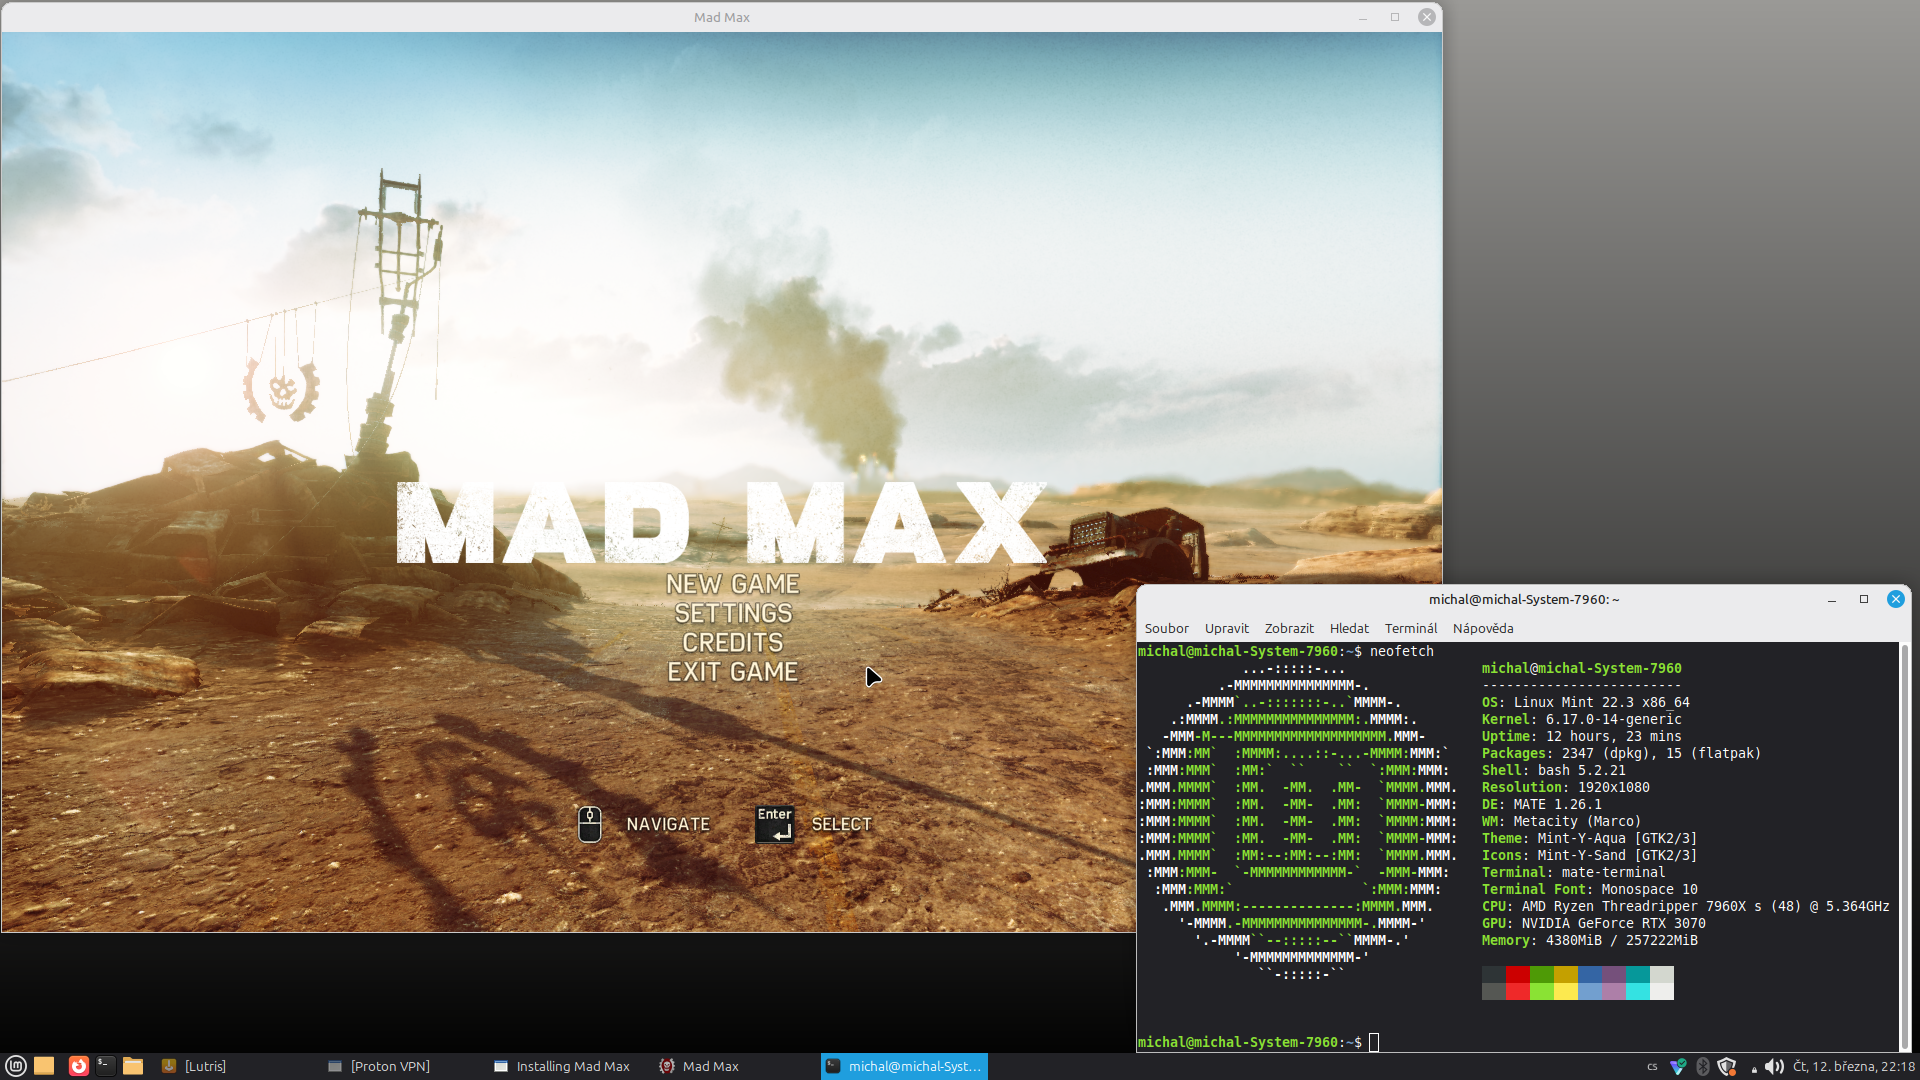
Task: Open the Upravit menu in terminal
Action: (x=1226, y=628)
